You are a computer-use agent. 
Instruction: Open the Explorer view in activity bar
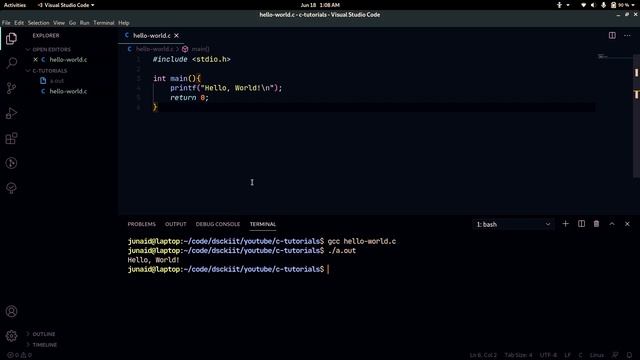point(11,39)
